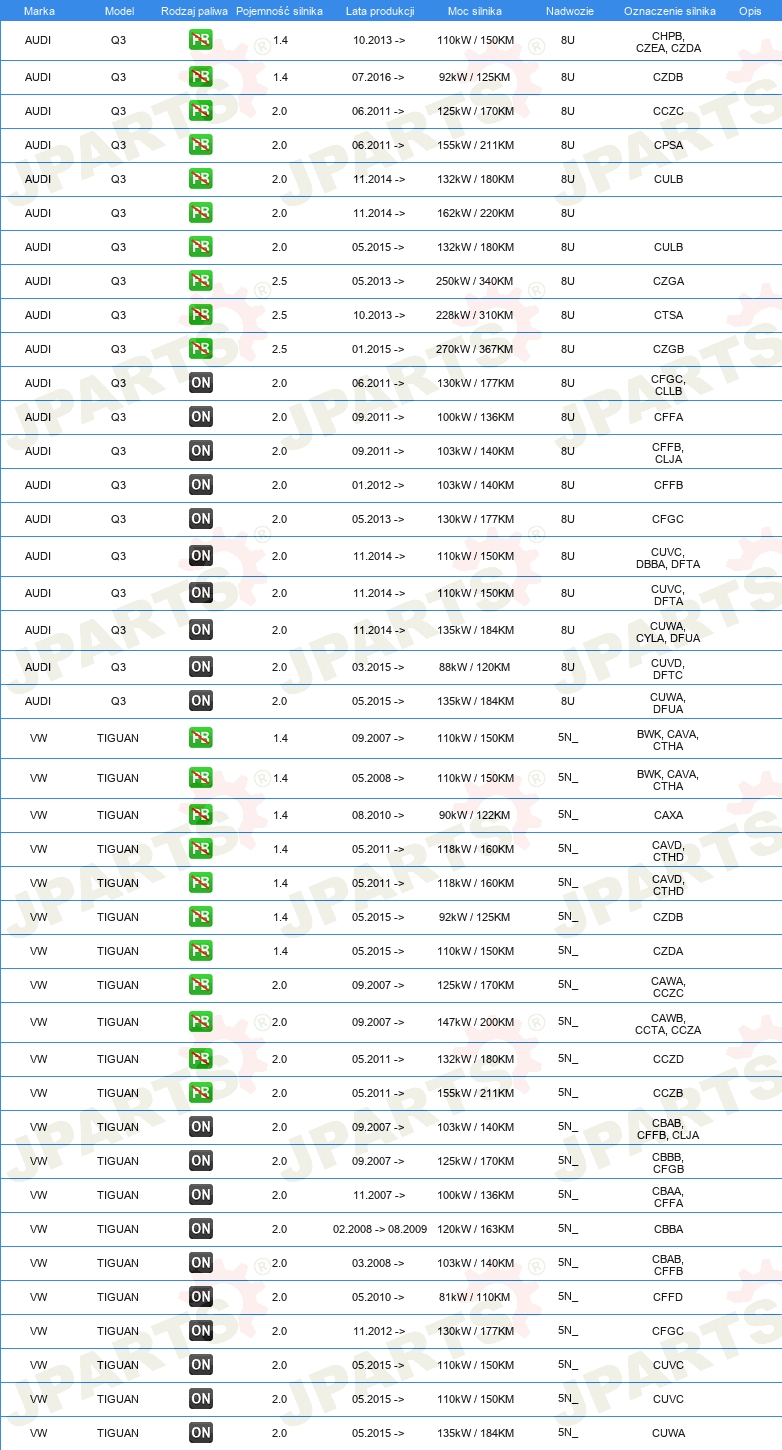Select the 81kW / 110KM cell

click(475, 1297)
